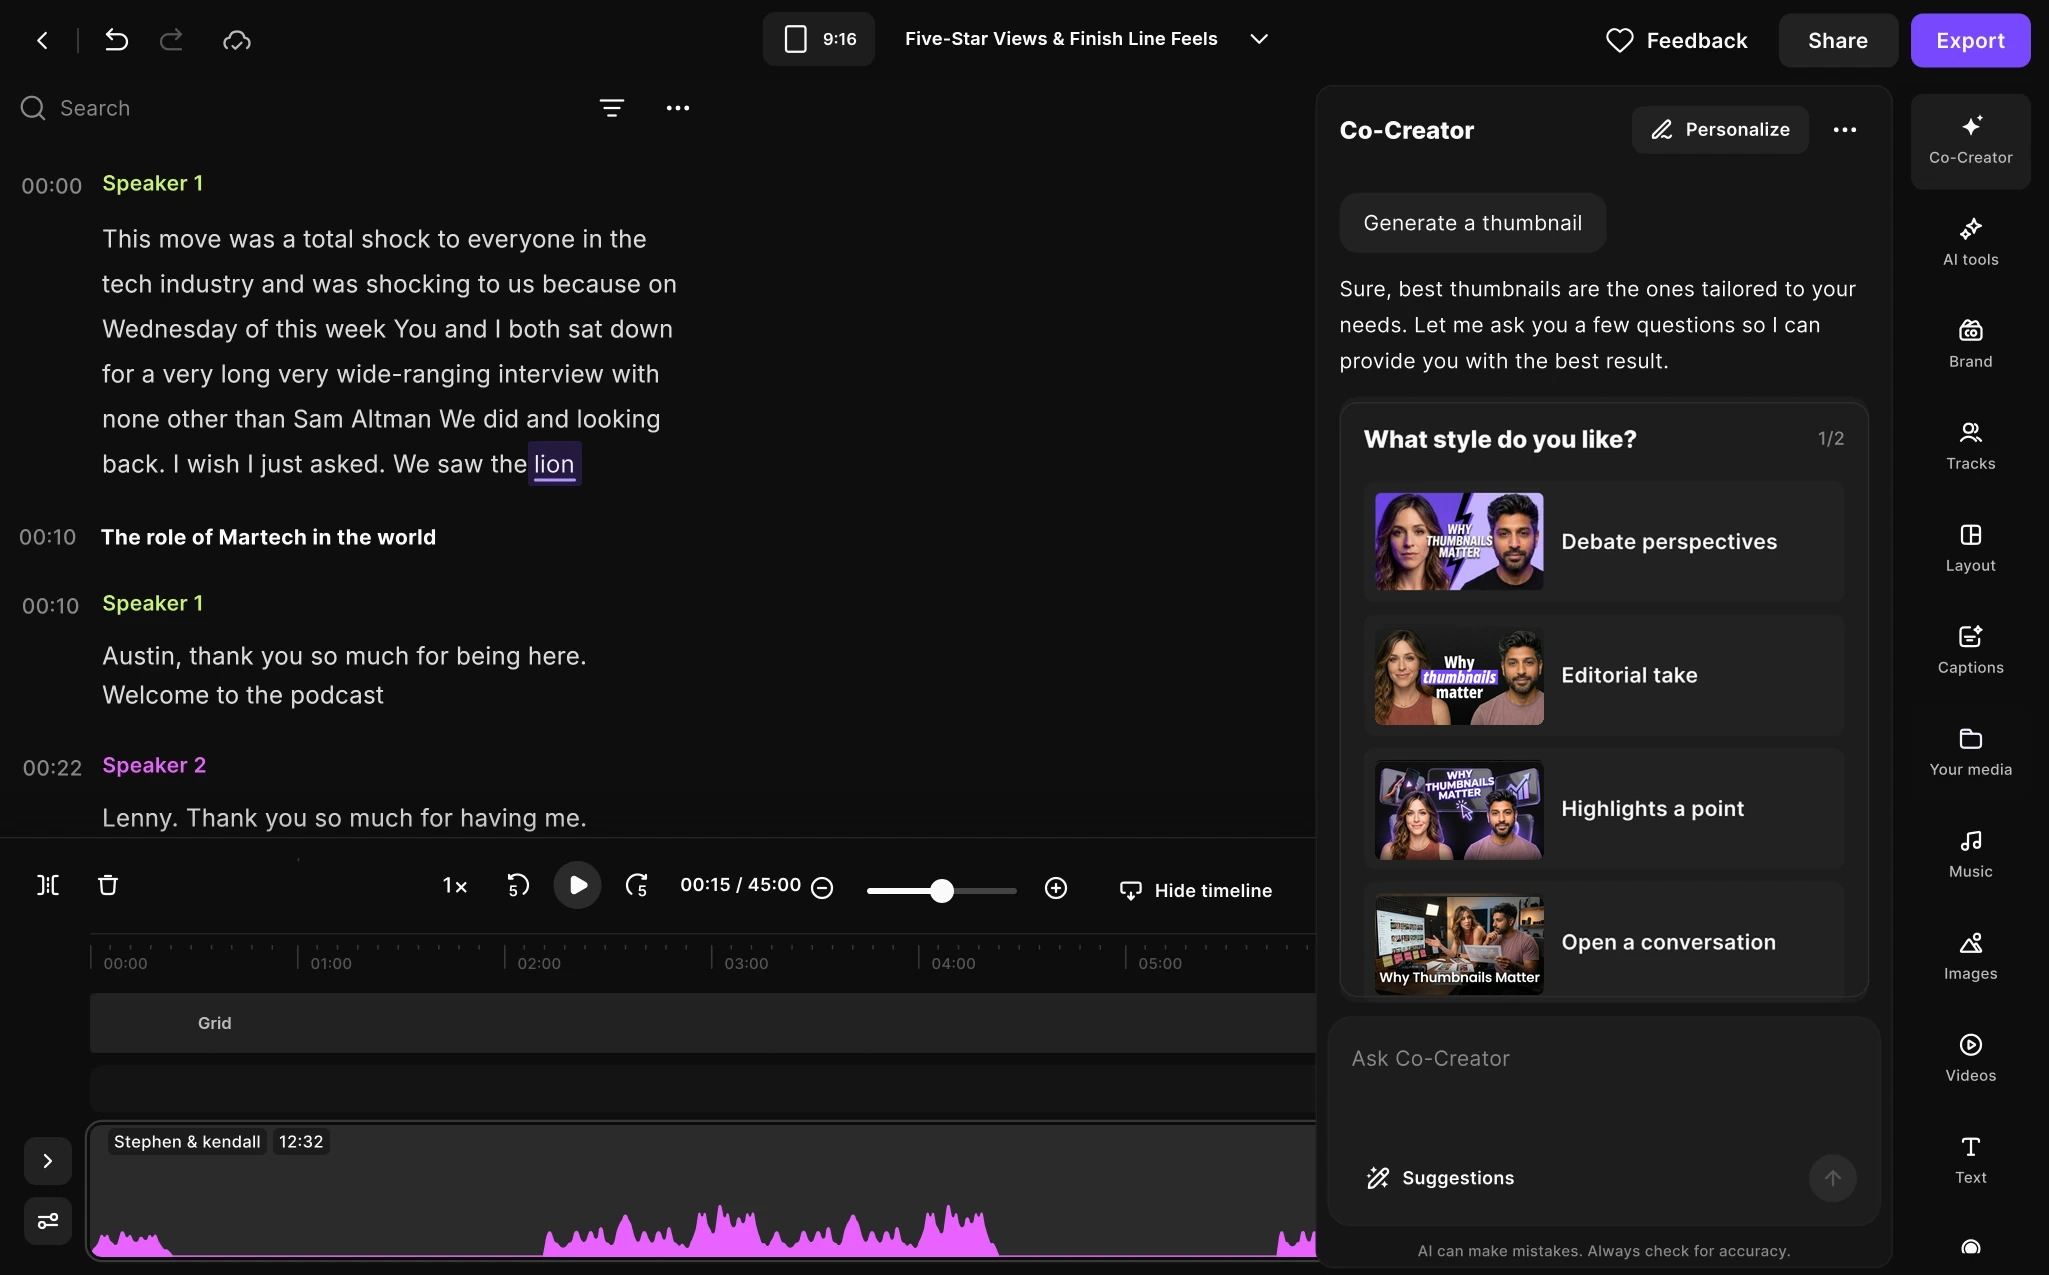Open the Feedback link
Screen dimensions: 2049x1275
click(1676, 40)
